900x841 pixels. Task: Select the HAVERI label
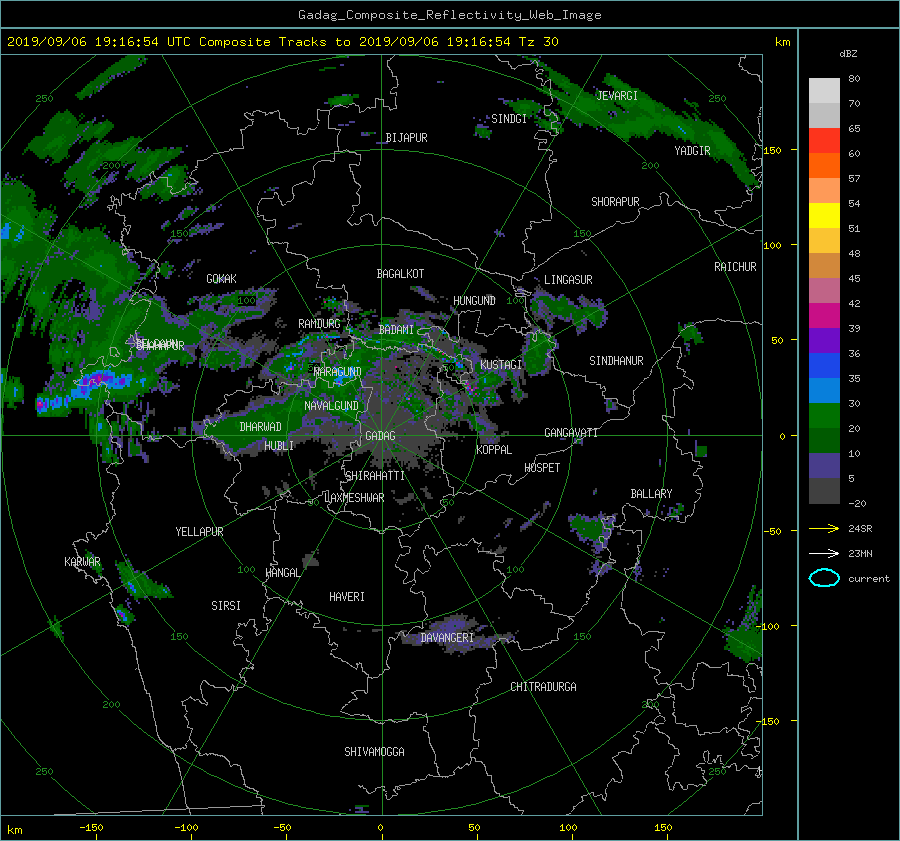347,597
